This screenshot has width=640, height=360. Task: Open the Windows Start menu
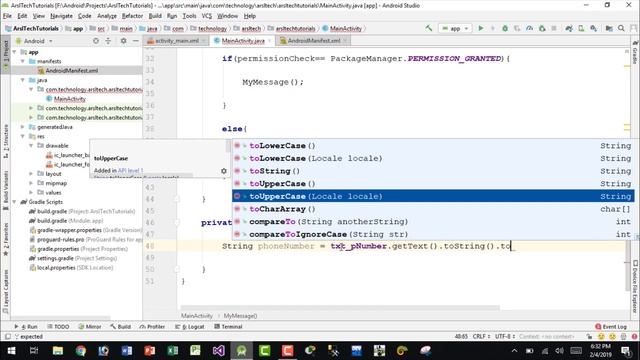[11, 351]
